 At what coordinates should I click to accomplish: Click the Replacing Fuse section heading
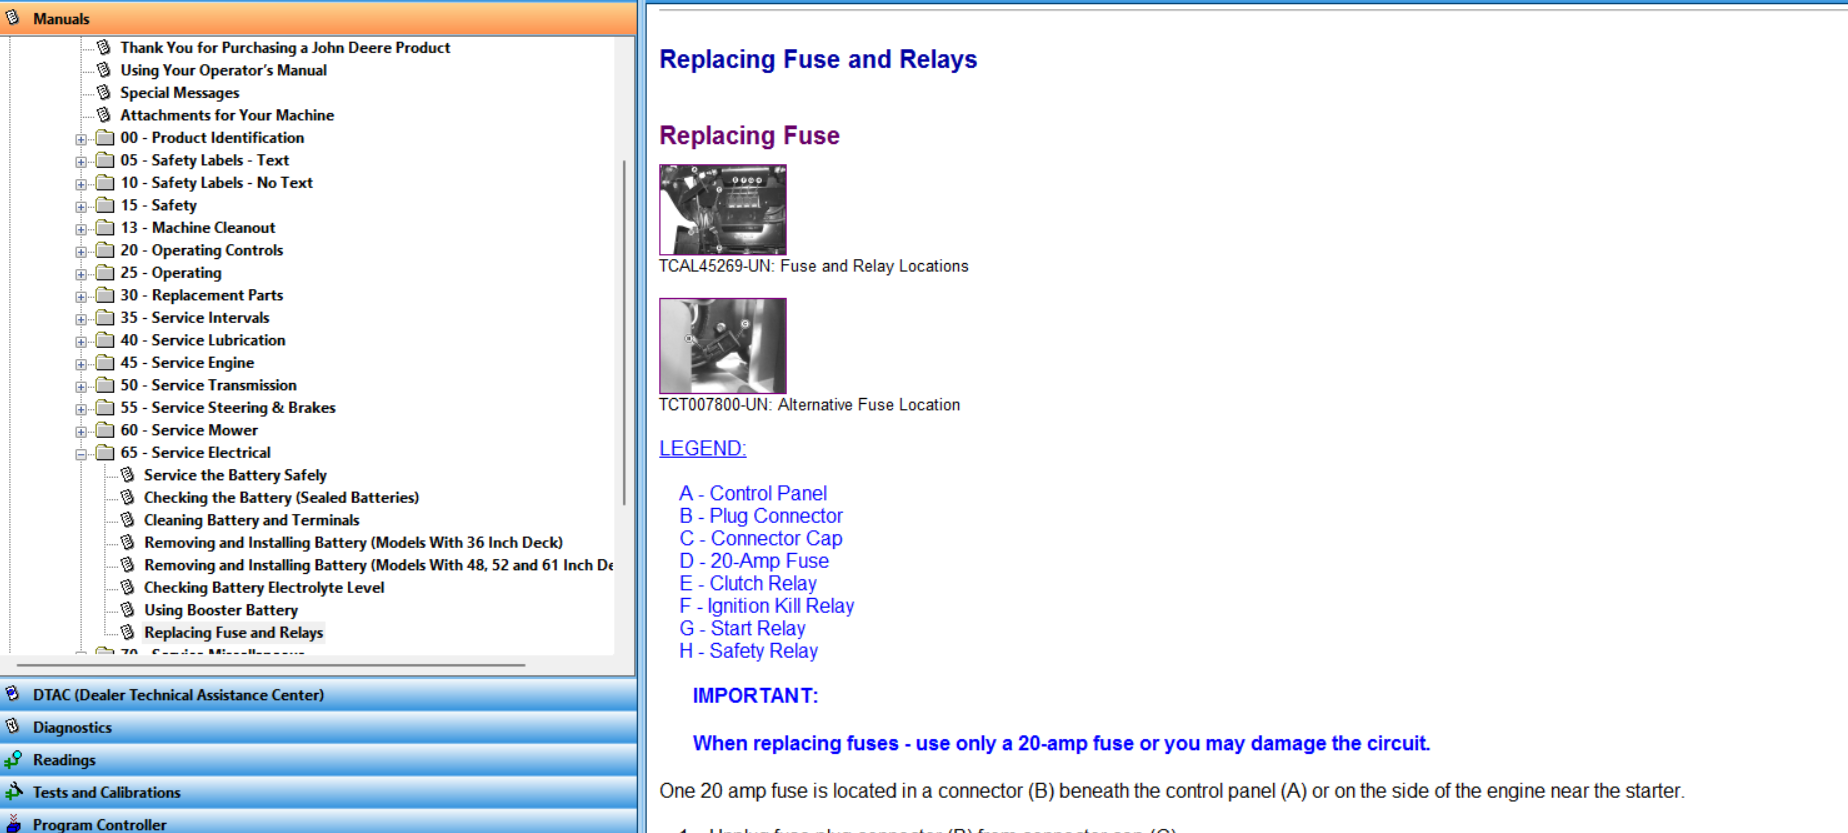pyautogui.click(x=749, y=135)
